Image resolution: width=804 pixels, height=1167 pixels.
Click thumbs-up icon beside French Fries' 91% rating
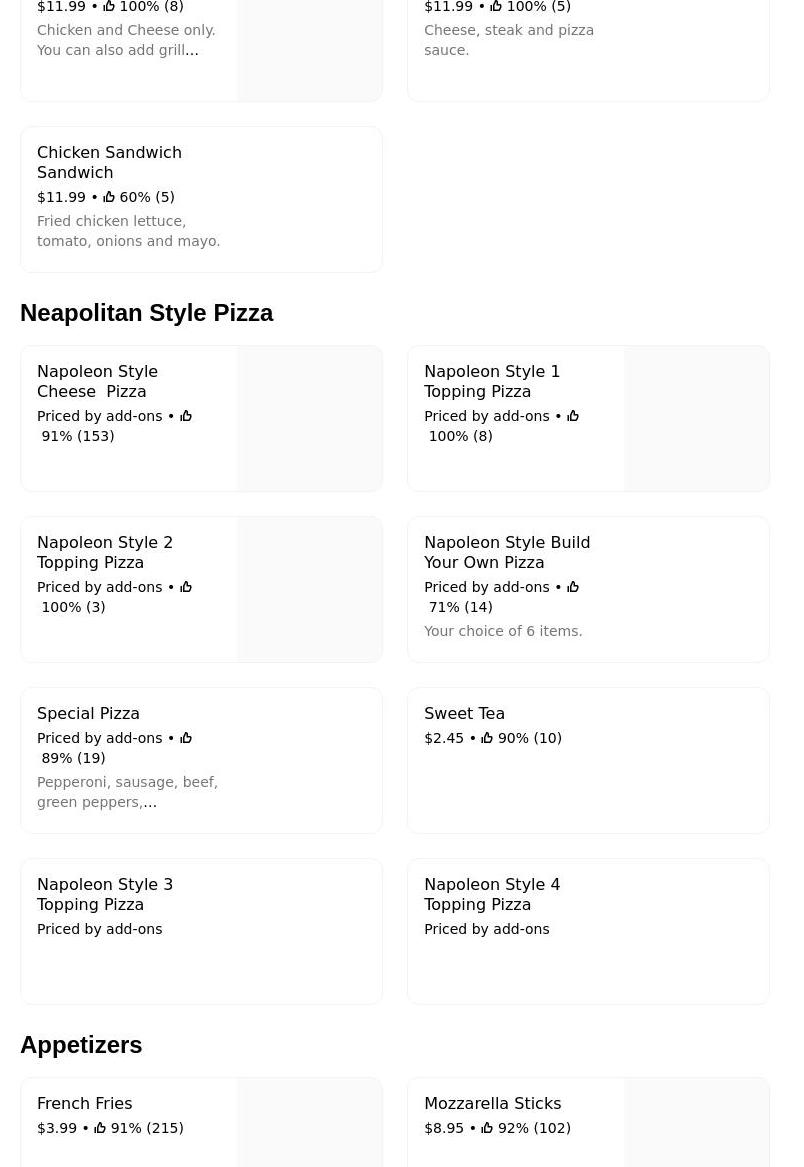100,1128
